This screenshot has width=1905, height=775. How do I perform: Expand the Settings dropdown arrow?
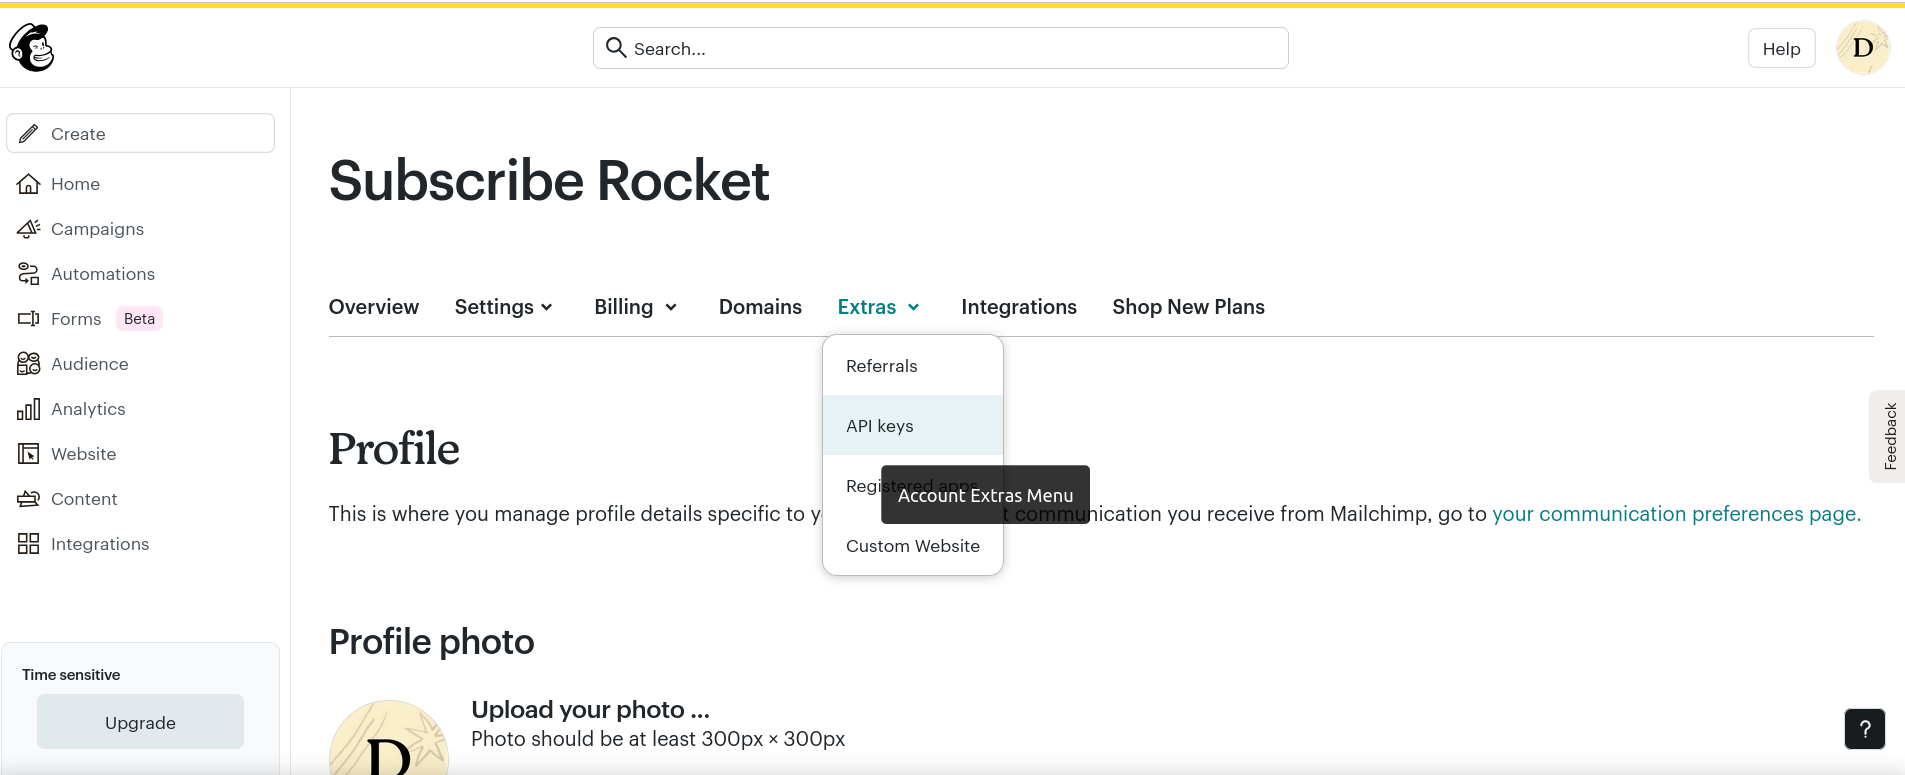[x=547, y=308]
